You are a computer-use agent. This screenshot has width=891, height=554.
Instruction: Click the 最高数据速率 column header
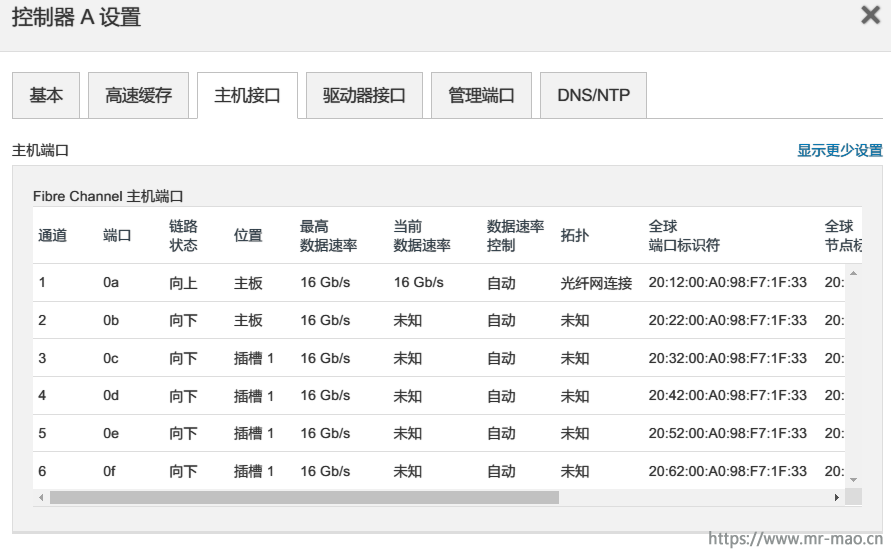(x=328, y=235)
